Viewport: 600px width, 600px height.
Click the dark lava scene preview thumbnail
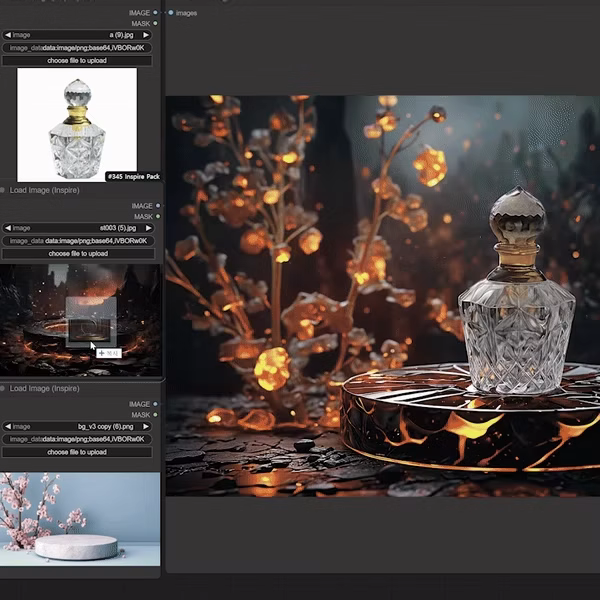80,320
